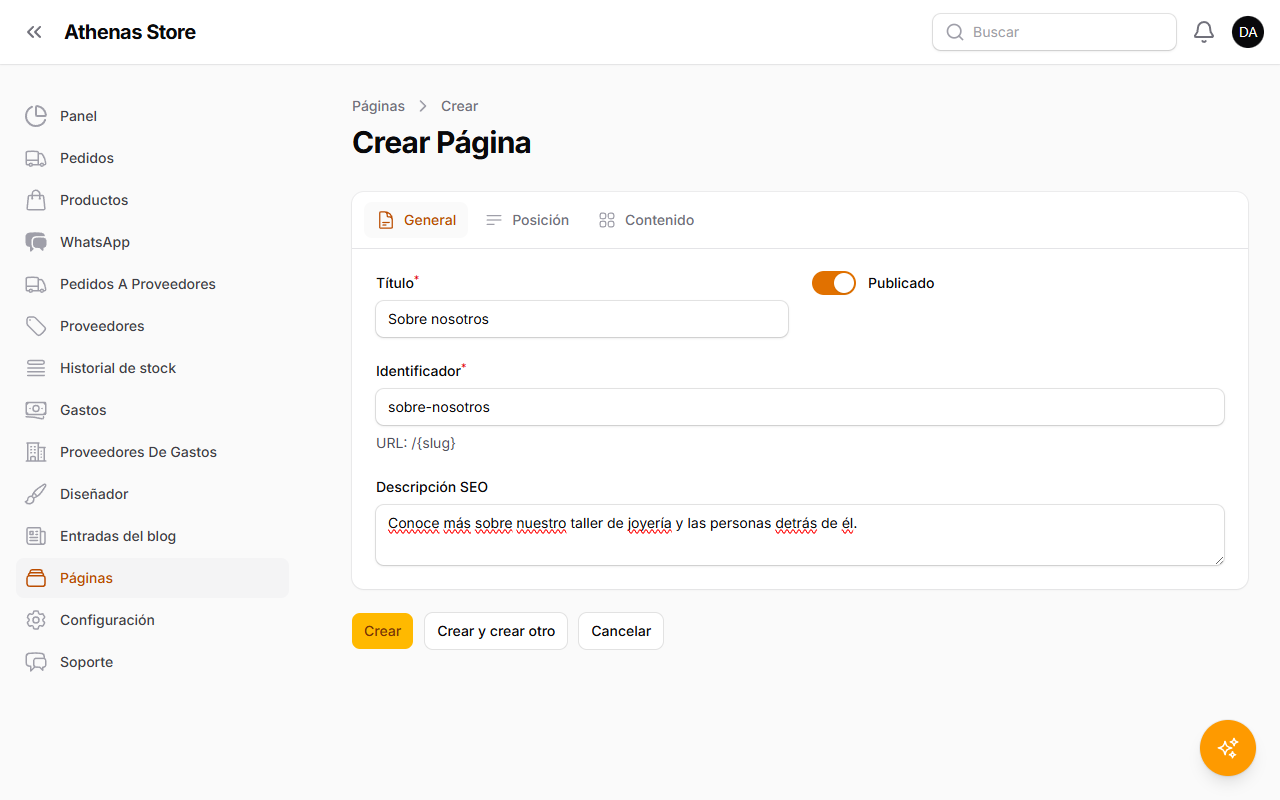Click the Pedidos A Proveedores truck icon
Viewport: 1280px width, 800px height.
(x=36, y=284)
